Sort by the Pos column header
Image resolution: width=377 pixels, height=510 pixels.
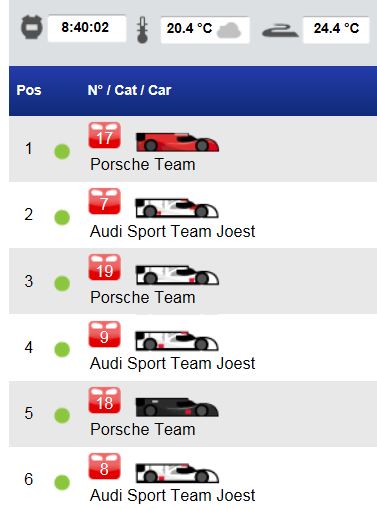click(x=29, y=90)
